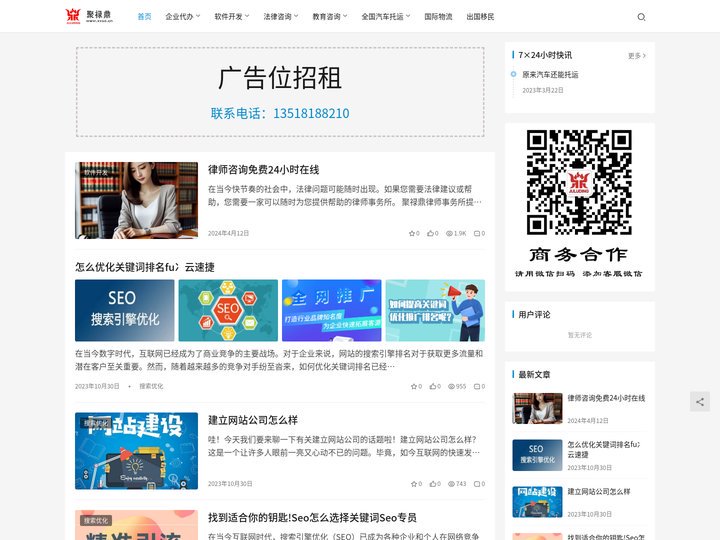Click phone number 13518188210

pyautogui.click(x=311, y=113)
